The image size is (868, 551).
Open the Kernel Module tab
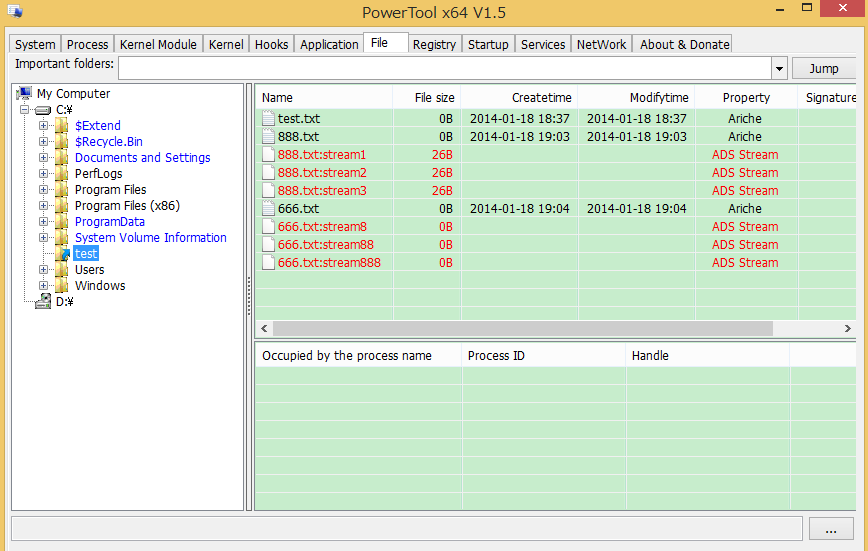[x=158, y=44]
